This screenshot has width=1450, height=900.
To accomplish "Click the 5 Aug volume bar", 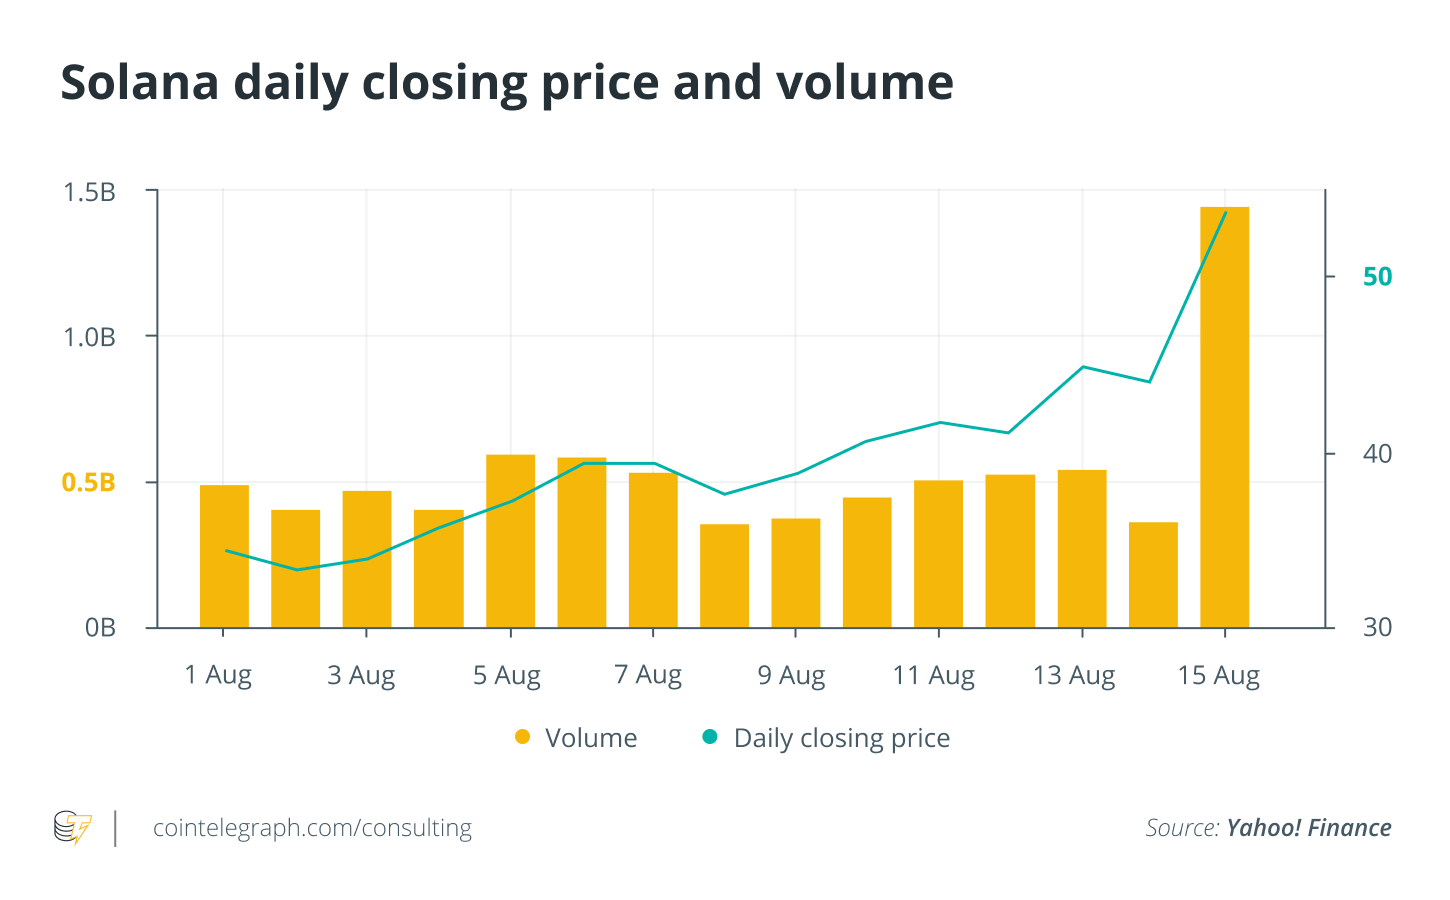I will (x=510, y=542).
